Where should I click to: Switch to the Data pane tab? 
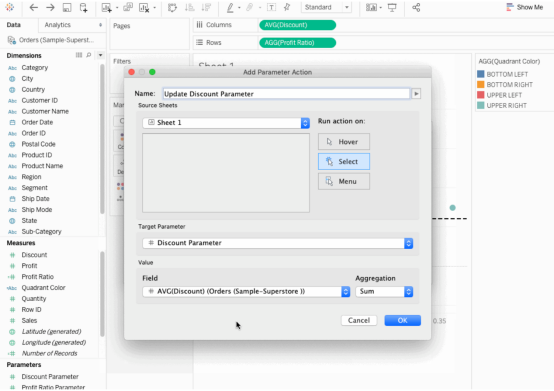pos(14,25)
